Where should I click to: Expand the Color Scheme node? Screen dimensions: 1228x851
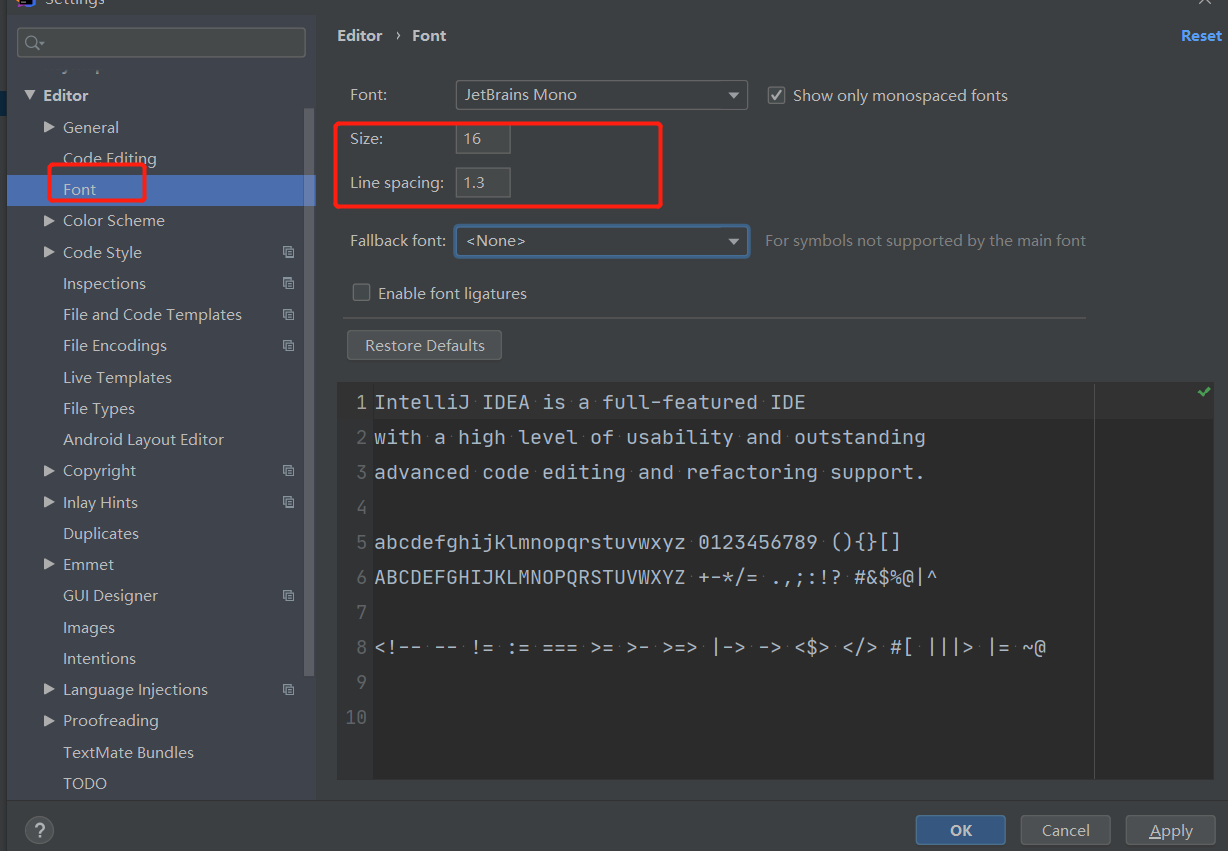(49, 220)
